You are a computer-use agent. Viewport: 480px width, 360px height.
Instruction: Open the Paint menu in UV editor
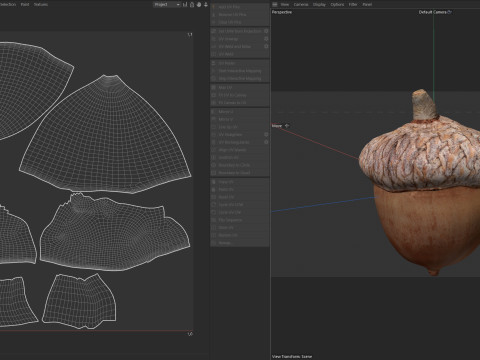pos(25,4)
